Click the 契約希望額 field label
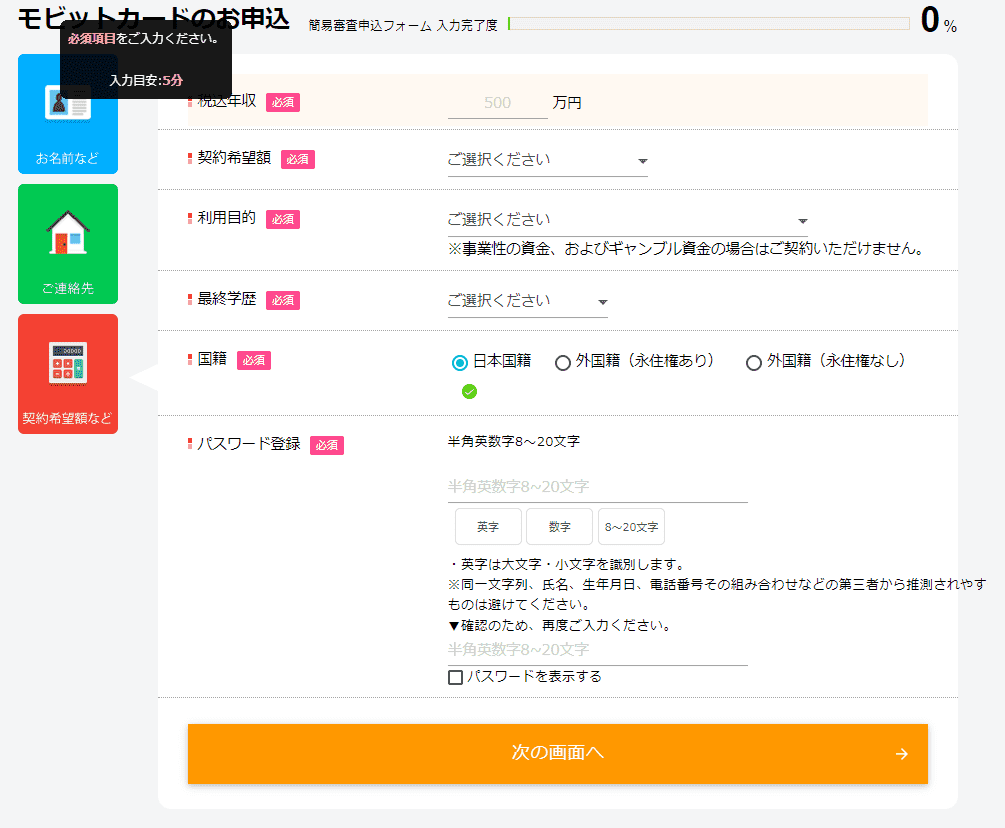Screen dimensions: 1005x828 [x=234, y=158]
